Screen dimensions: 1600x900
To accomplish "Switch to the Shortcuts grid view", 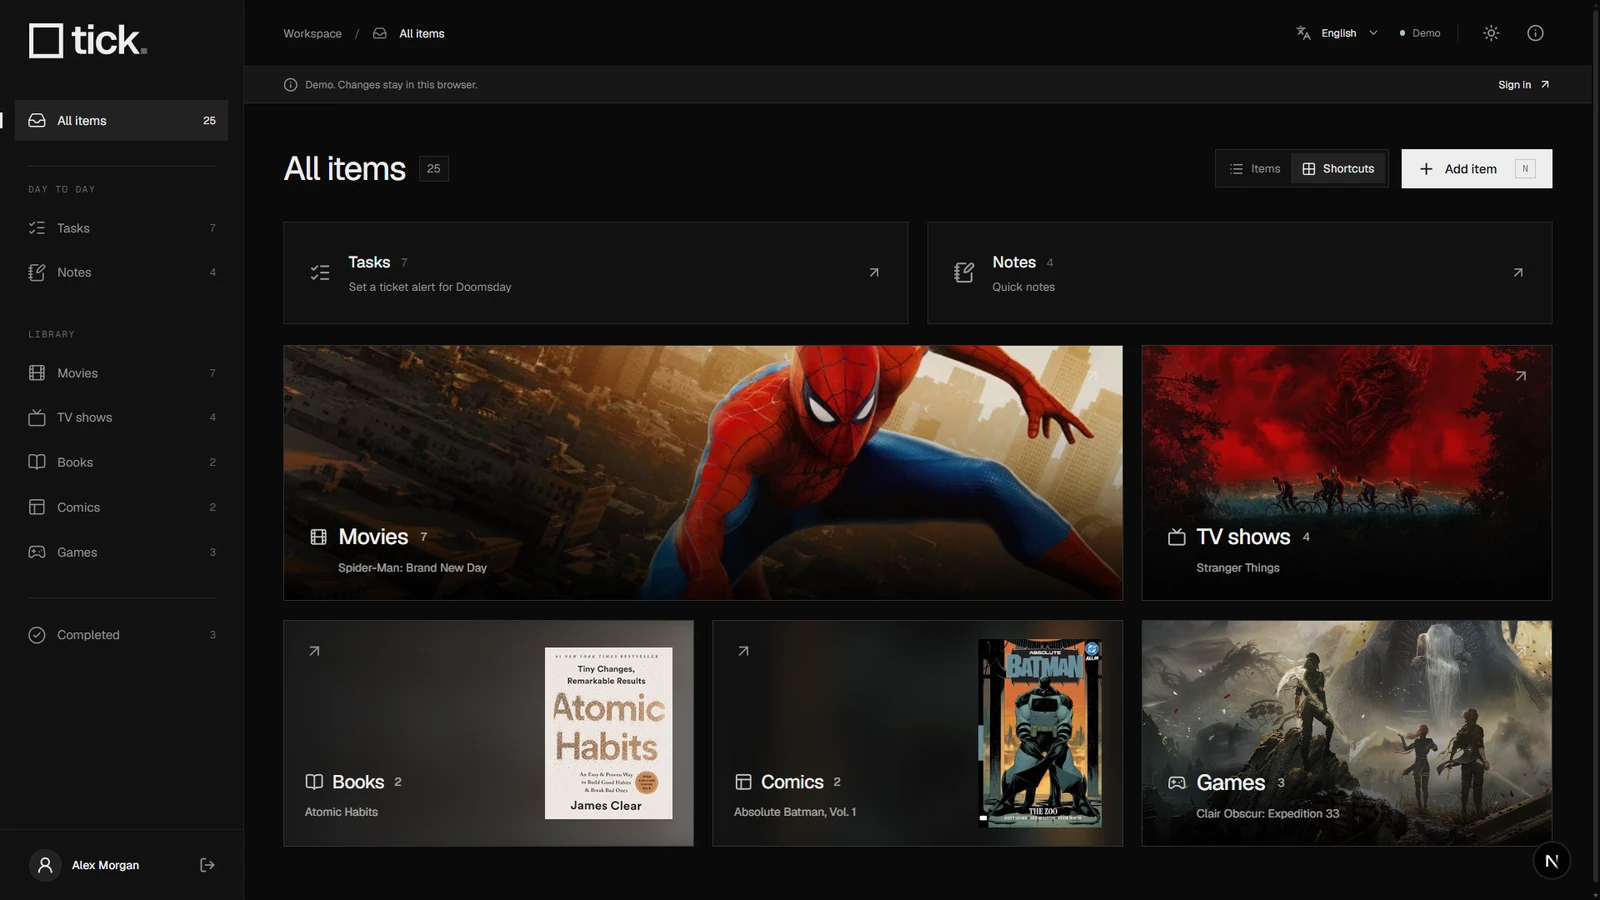I will pos(1338,169).
